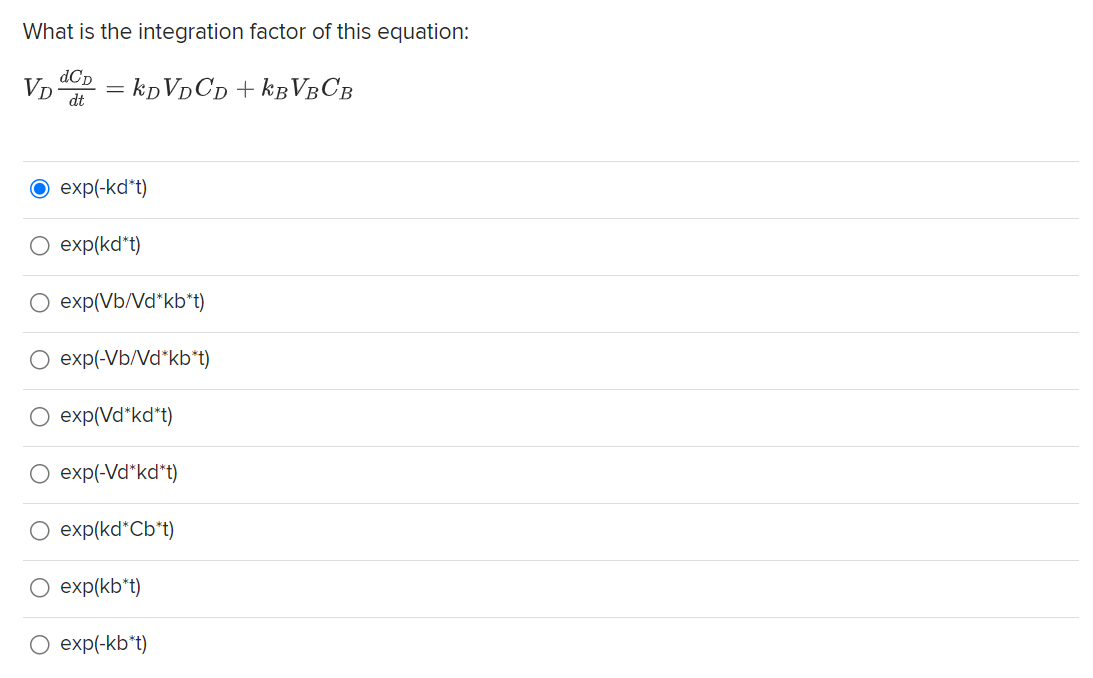The height and width of the screenshot is (678, 1093).
Task: Select the exp(-kb*t) answer choice
Action: 40,644
